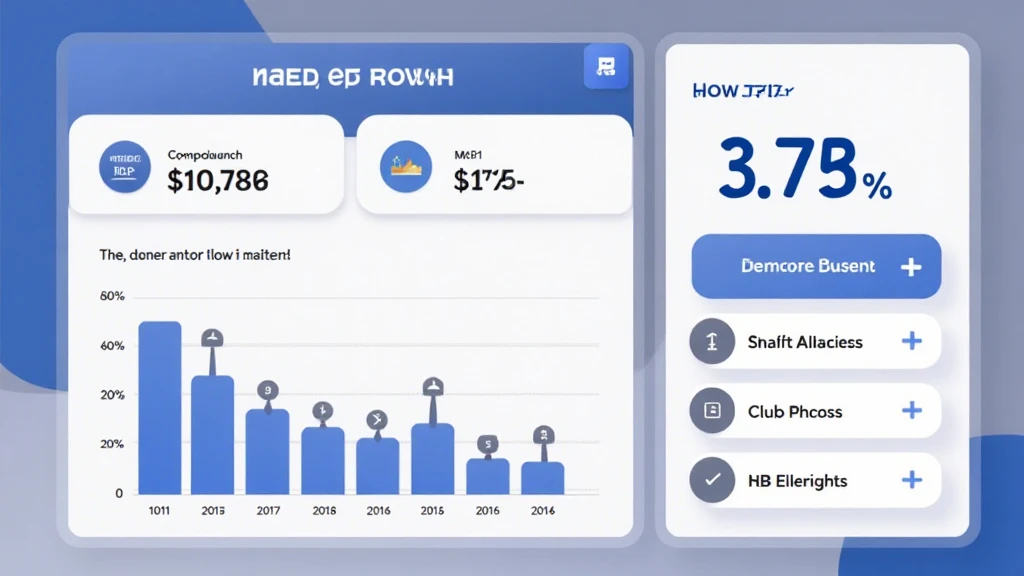Click the Demcore Busent button label

pos(808,266)
